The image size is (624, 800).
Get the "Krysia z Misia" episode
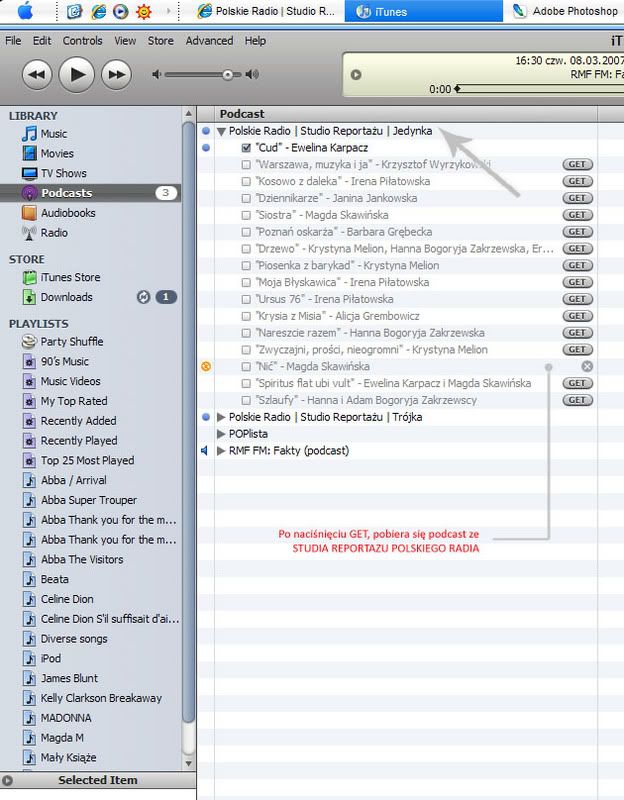click(578, 316)
